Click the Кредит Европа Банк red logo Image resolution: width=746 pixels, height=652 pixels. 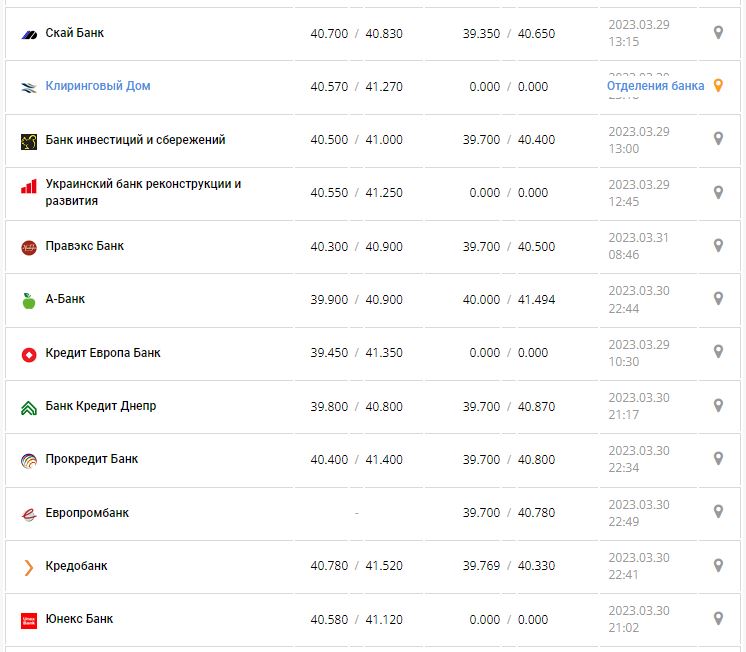point(29,354)
